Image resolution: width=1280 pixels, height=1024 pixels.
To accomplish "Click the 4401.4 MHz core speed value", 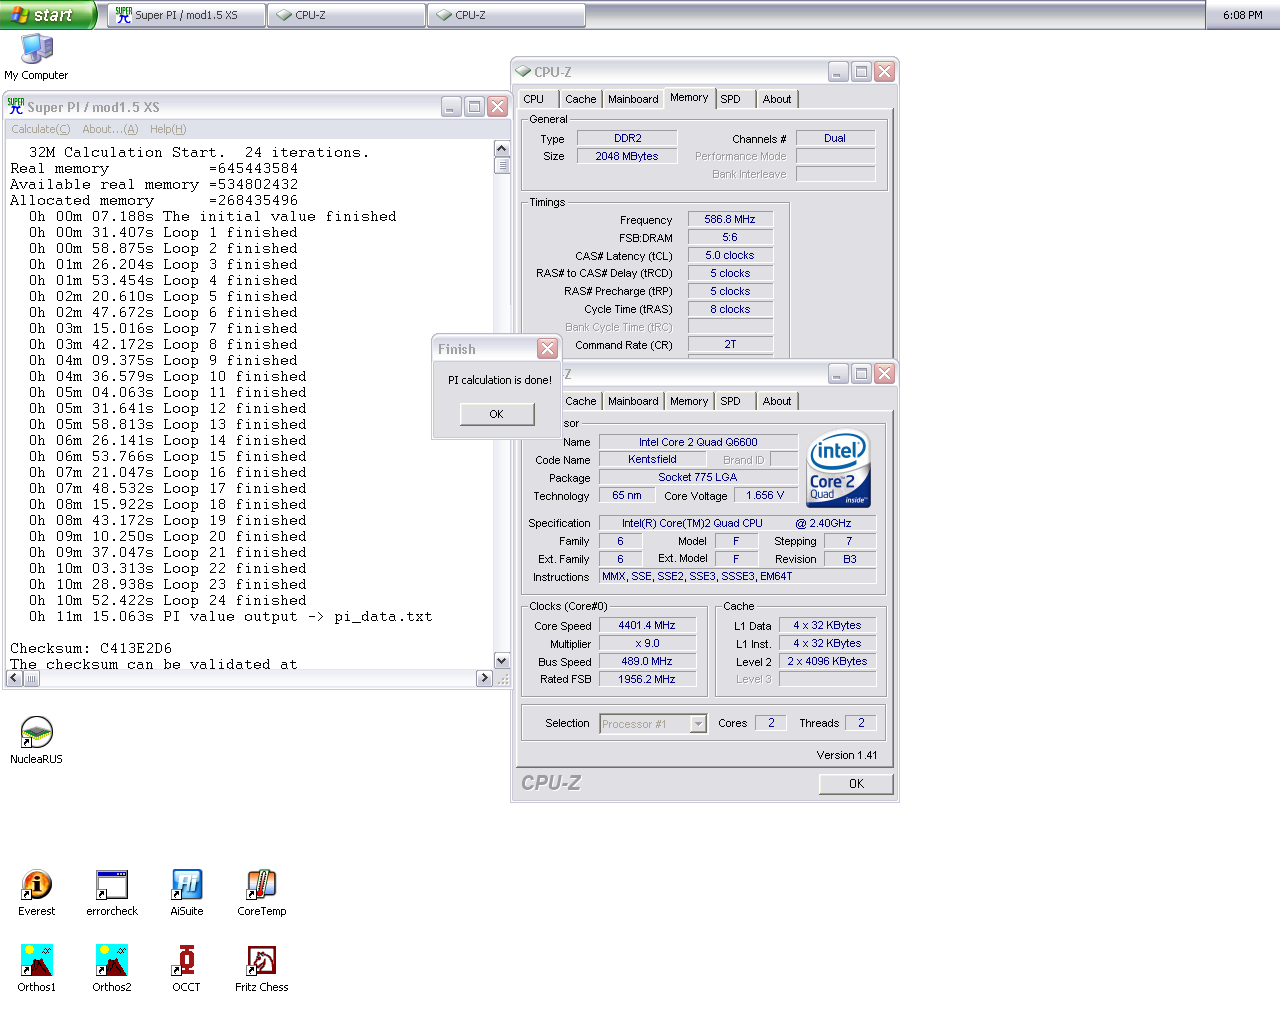I will coord(647,626).
